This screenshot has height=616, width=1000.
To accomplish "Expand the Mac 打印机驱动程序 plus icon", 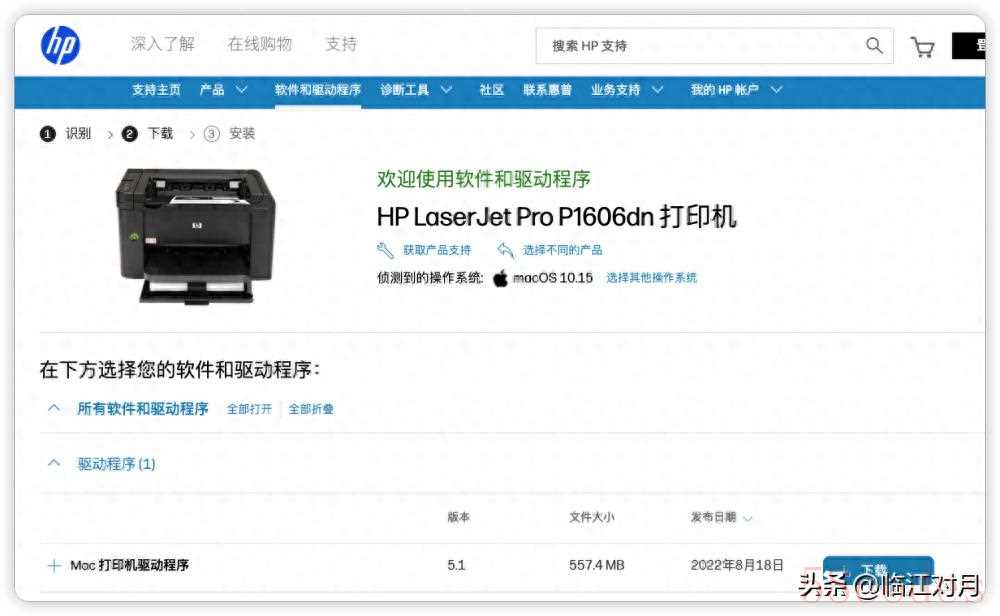I will pos(54,566).
